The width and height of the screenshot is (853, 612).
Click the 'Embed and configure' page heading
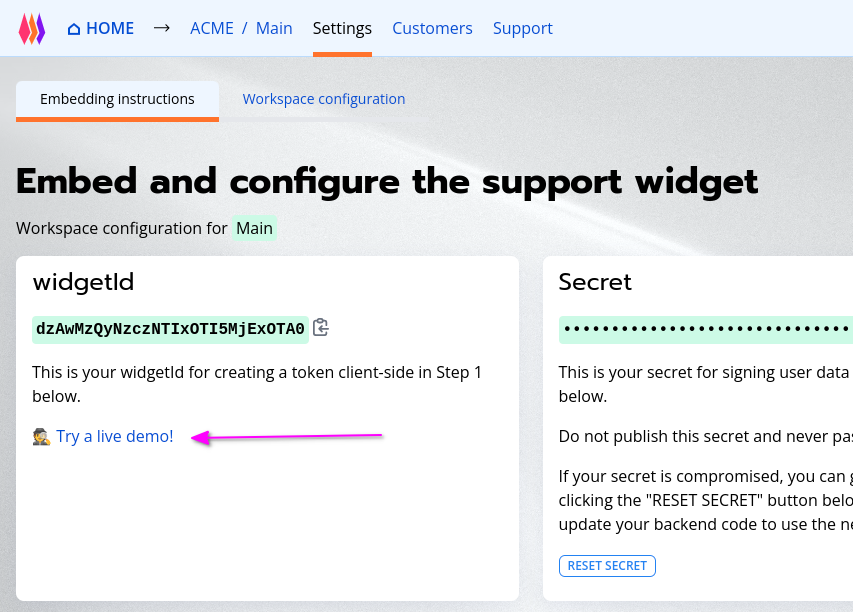[387, 182]
